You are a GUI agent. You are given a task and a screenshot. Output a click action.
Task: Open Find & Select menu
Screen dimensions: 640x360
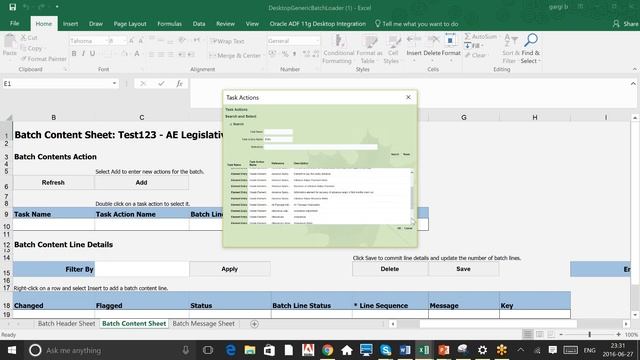point(531,49)
